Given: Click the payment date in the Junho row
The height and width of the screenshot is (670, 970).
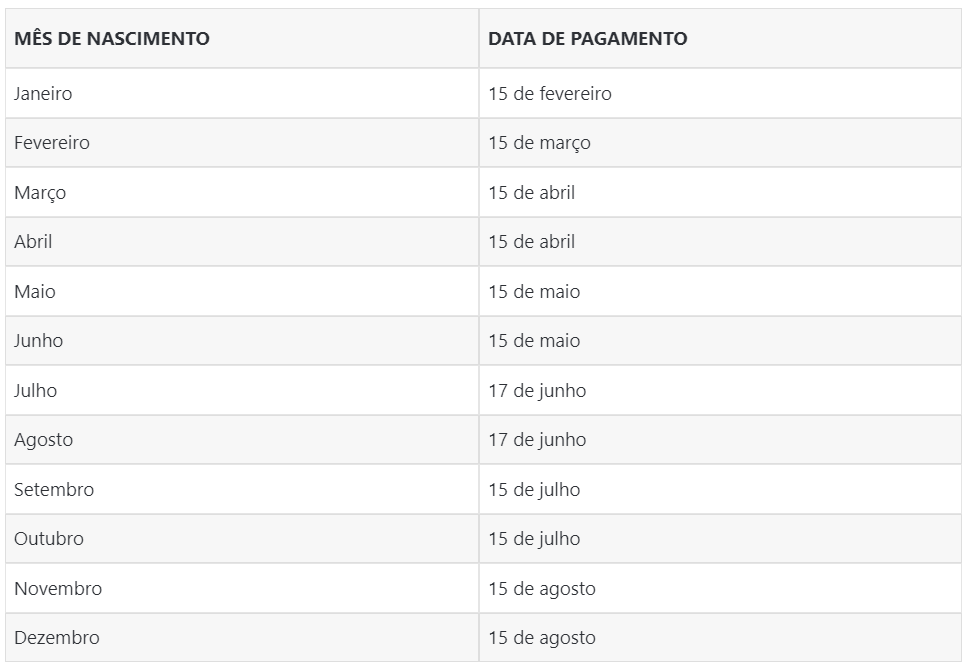Looking at the screenshot, I should pos(534,341).
